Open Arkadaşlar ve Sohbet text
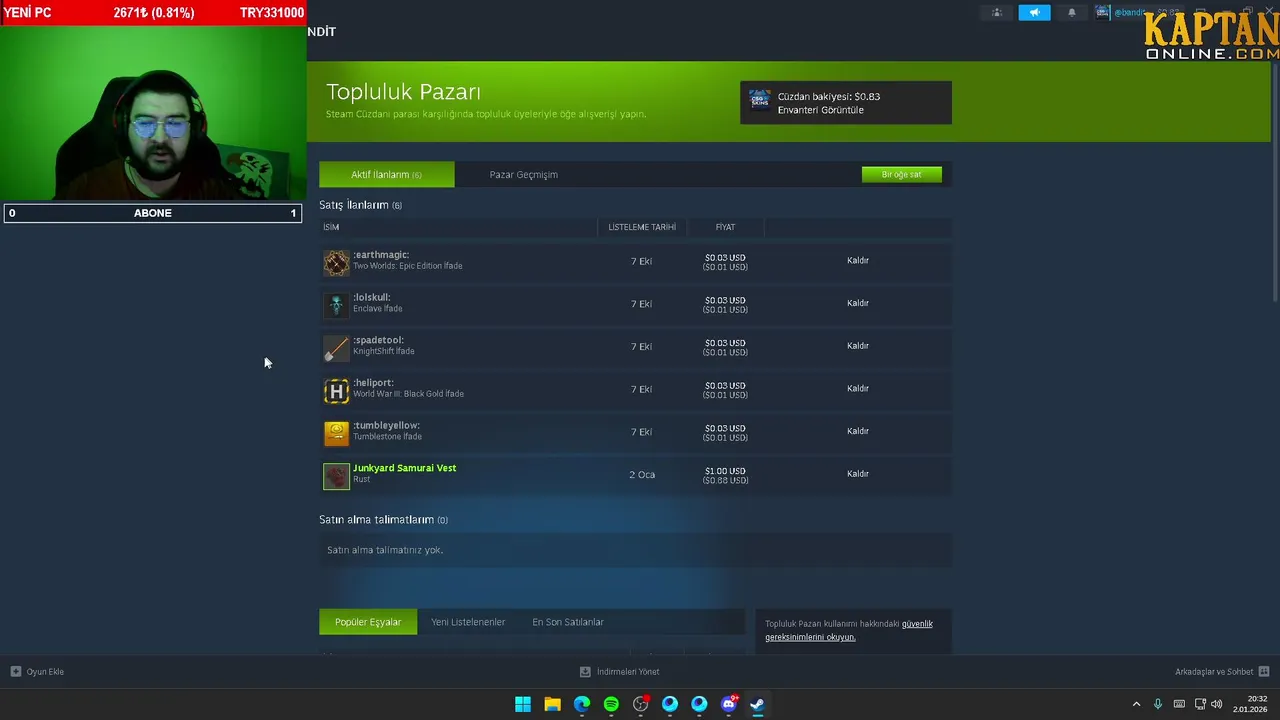 1214,672
